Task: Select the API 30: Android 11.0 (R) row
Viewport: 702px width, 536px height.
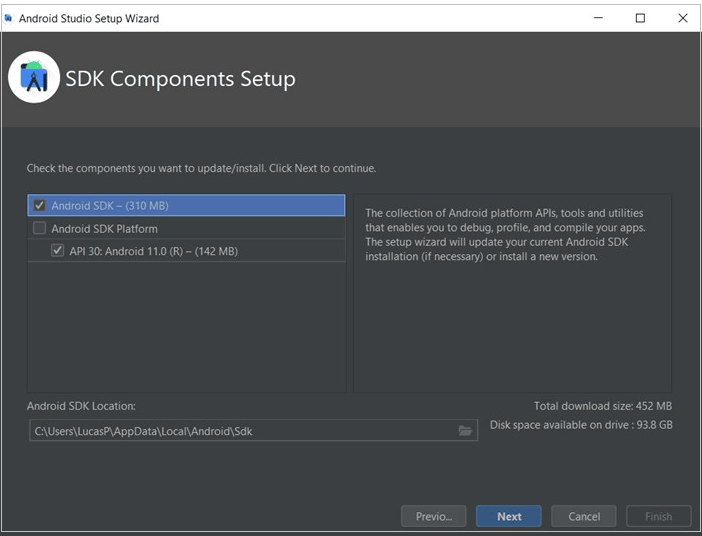Action: pyautogui.click(x=152, y=251)
